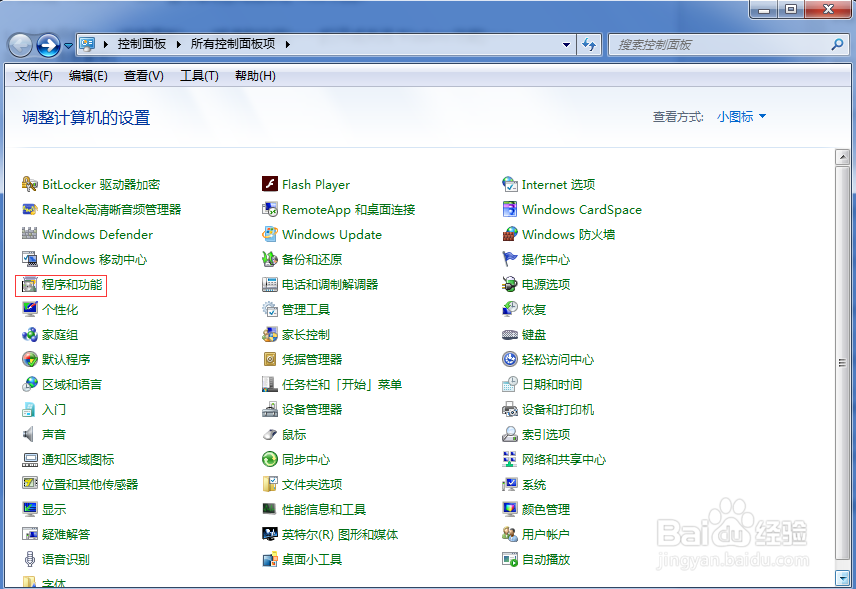This screenshot has height=589, width=856.
Task: Click the Internet 选项 icon
Action: pos(510,185)
